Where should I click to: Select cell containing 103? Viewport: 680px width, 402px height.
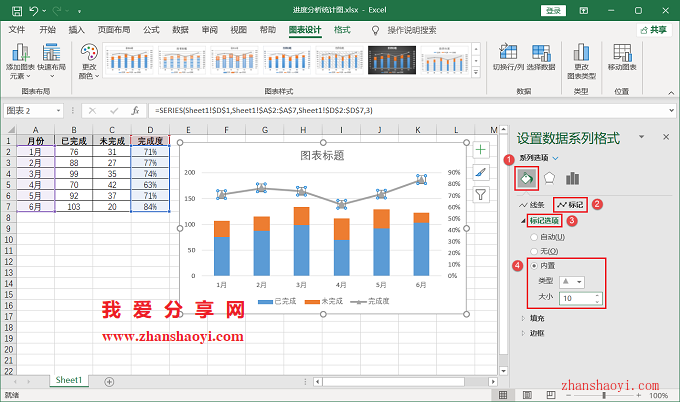pyautogui.click(x=74, y=206)
